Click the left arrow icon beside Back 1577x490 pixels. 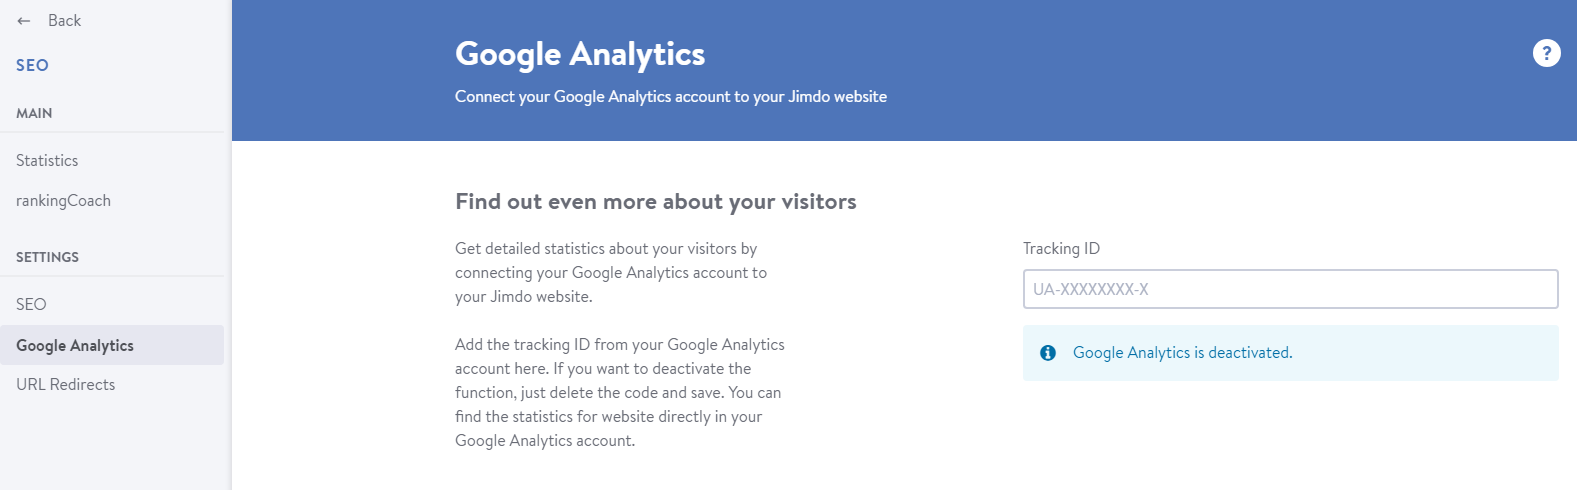[x=24, y=21]
